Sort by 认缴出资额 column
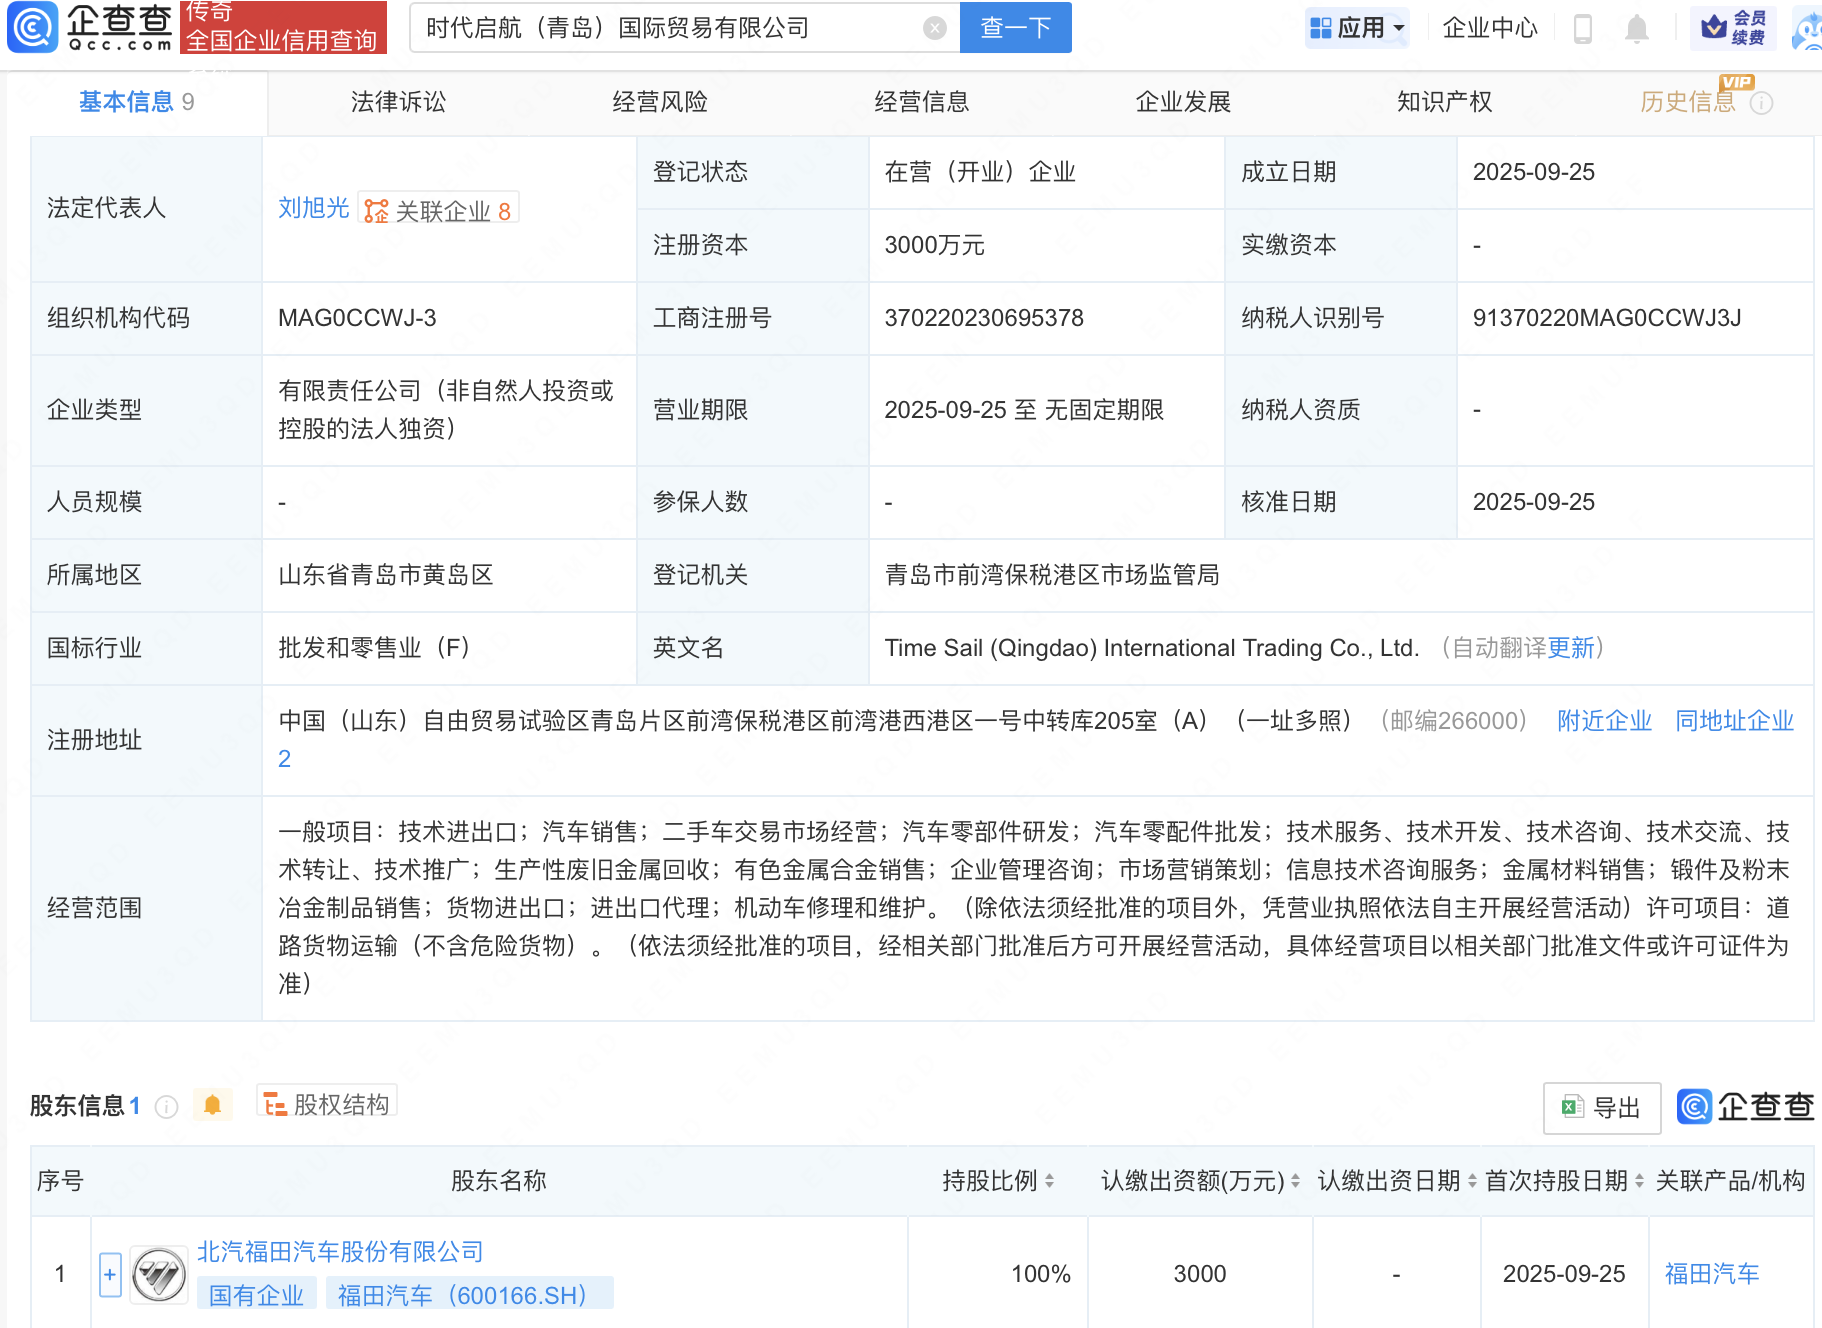The height and width of the screenshot is (1328, 1822). click(x=1295, y=1181)
